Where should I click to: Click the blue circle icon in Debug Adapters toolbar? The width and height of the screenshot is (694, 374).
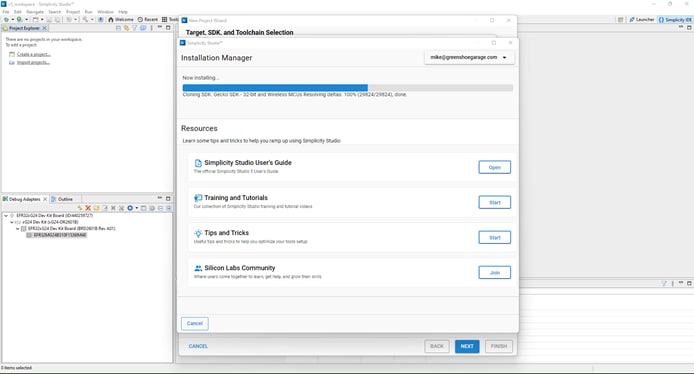[130, 208]
